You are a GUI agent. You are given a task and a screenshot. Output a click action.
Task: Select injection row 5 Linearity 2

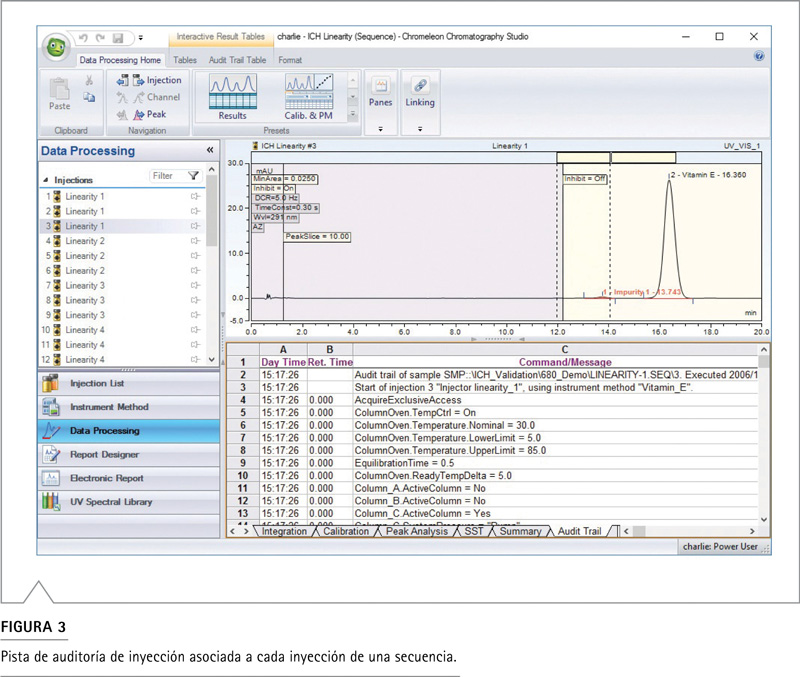point(122,256)
